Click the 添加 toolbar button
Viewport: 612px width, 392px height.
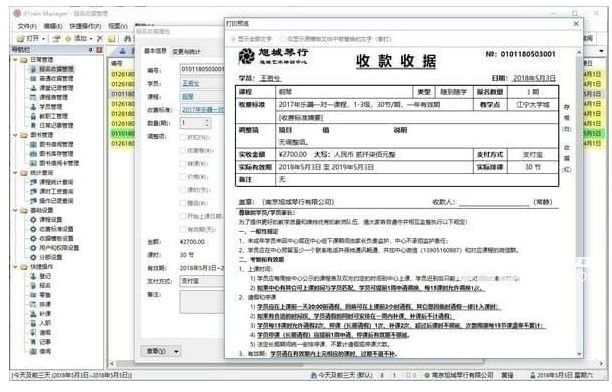point(78,38)
